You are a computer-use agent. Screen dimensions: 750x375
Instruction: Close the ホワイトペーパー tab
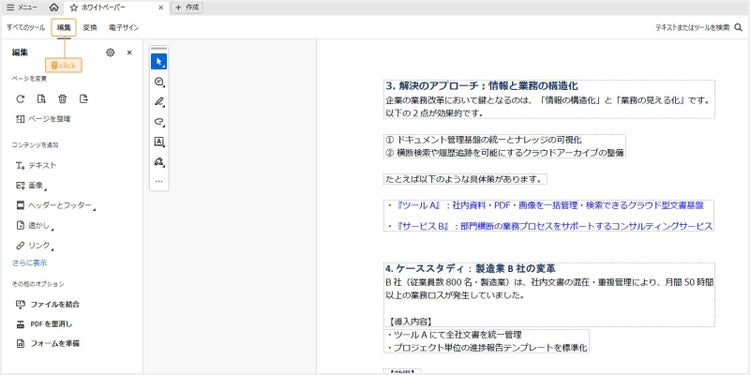(x=161, y=7)
